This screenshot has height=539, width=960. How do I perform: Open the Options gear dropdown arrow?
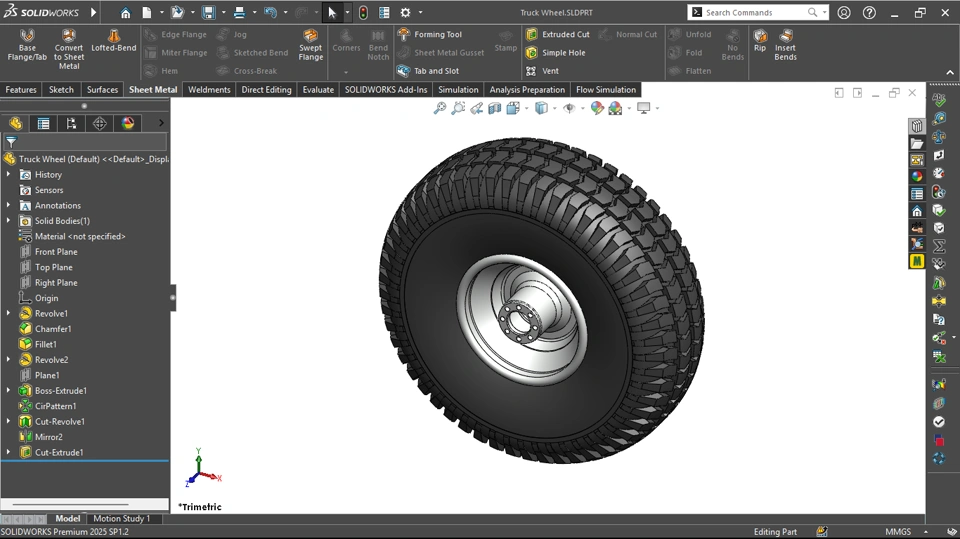pyautogui.click(x=420, y=13)
